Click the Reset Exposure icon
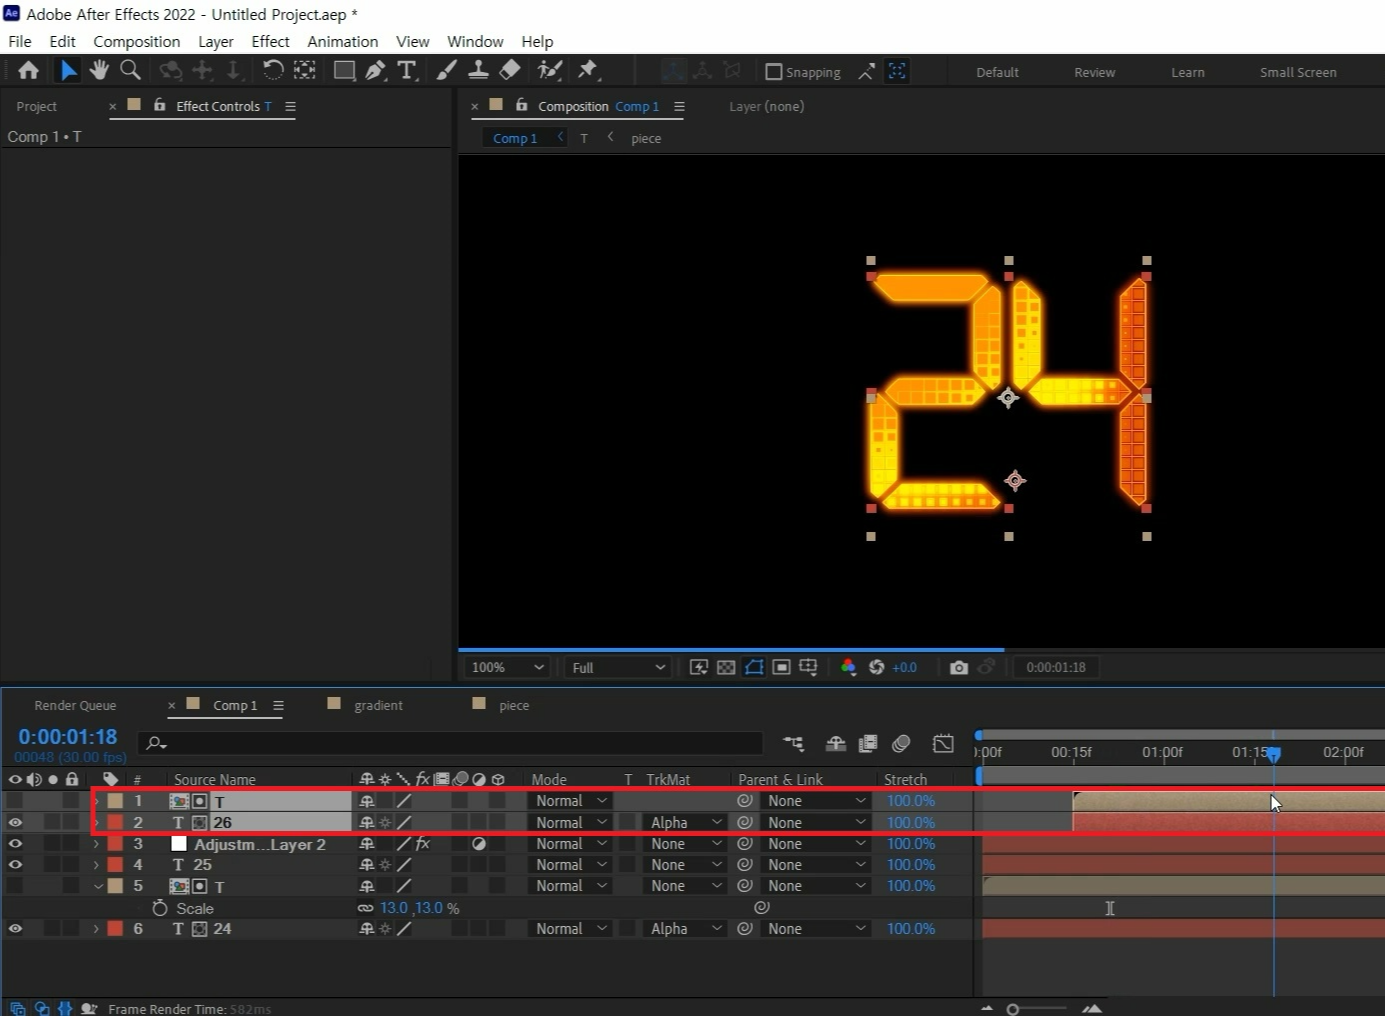Screen dimensions: 1385x1016 coord(876,667)
